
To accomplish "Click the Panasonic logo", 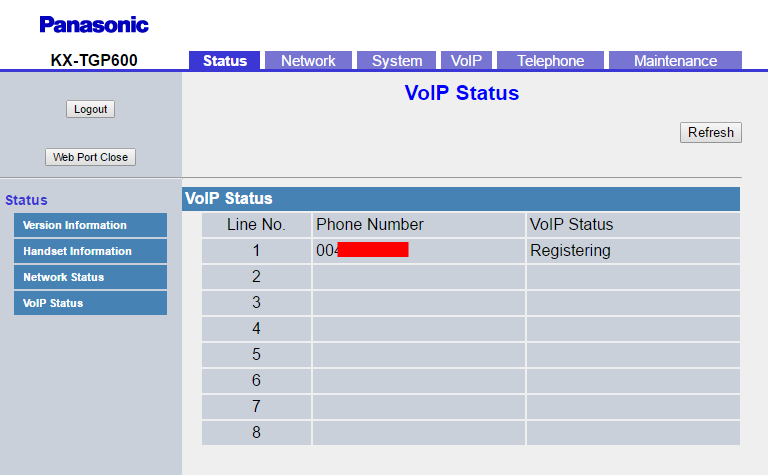I will pos(94,25).
